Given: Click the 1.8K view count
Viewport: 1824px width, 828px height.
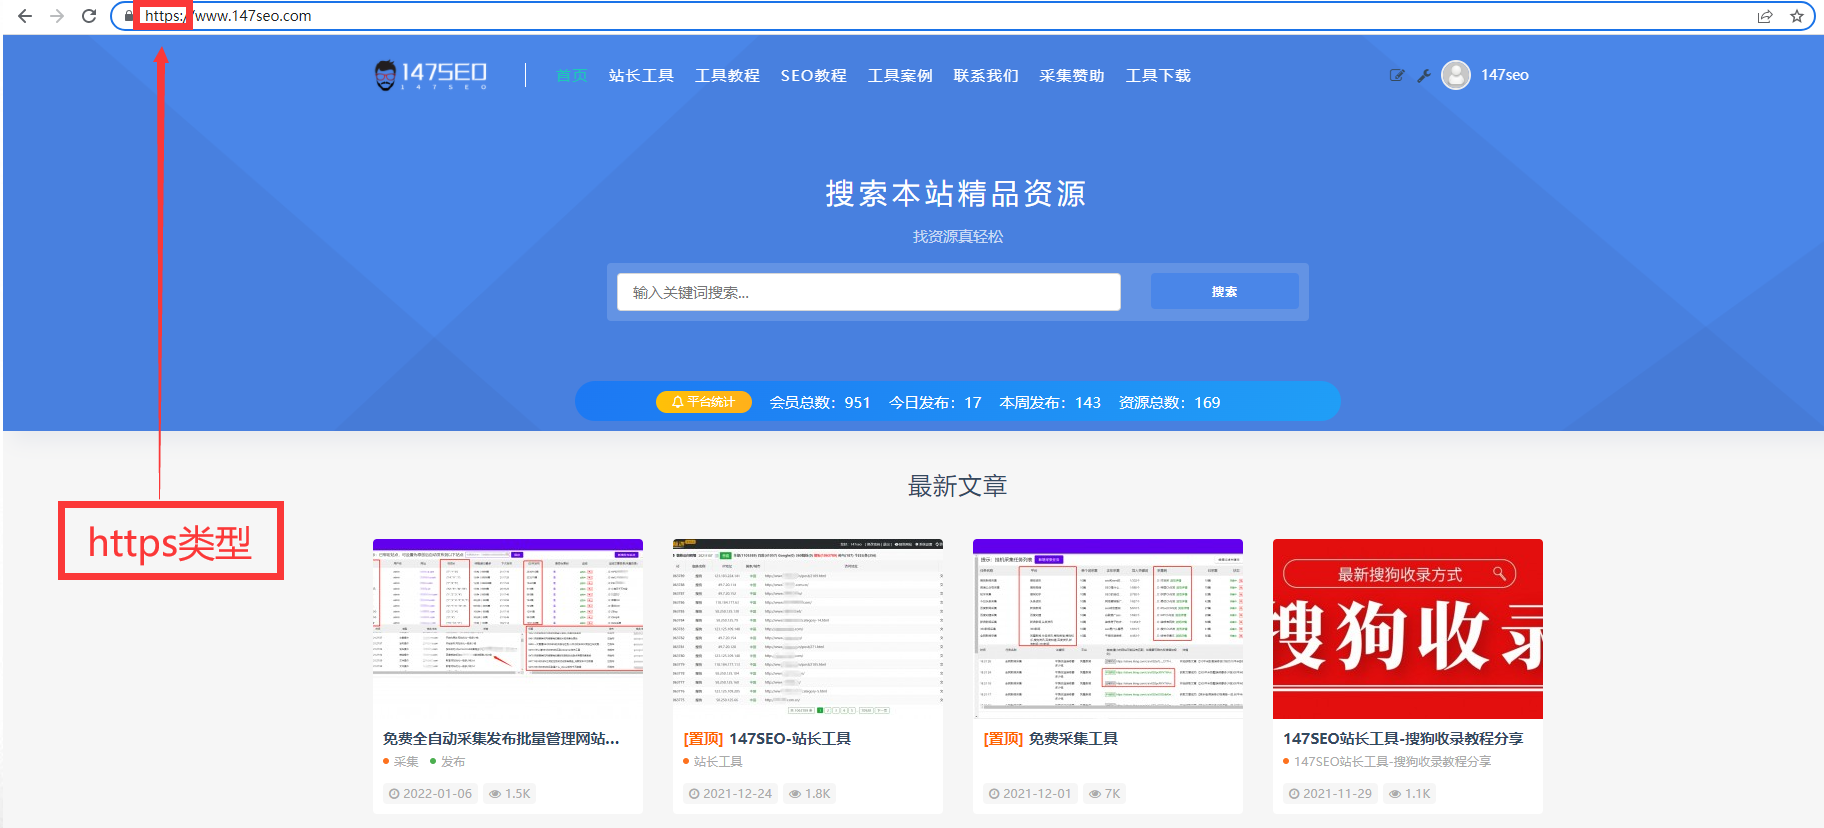Looking at the screenshot, I should tap(810, 794).
